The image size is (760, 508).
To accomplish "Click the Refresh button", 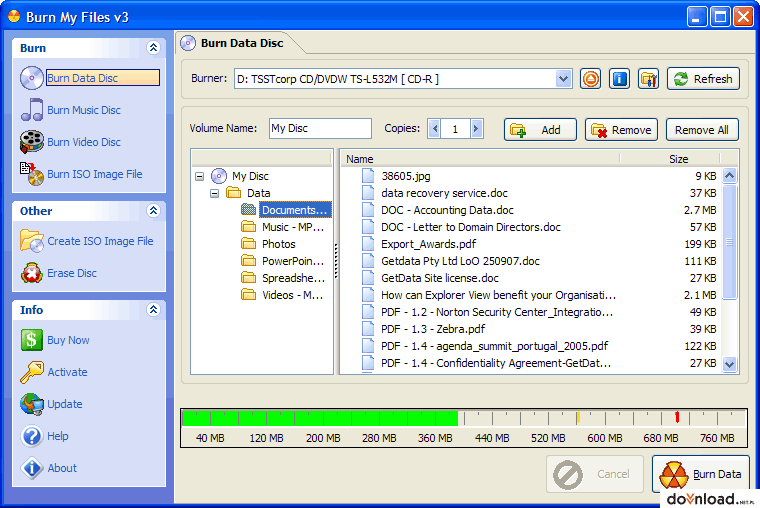I will pos(703,79).
